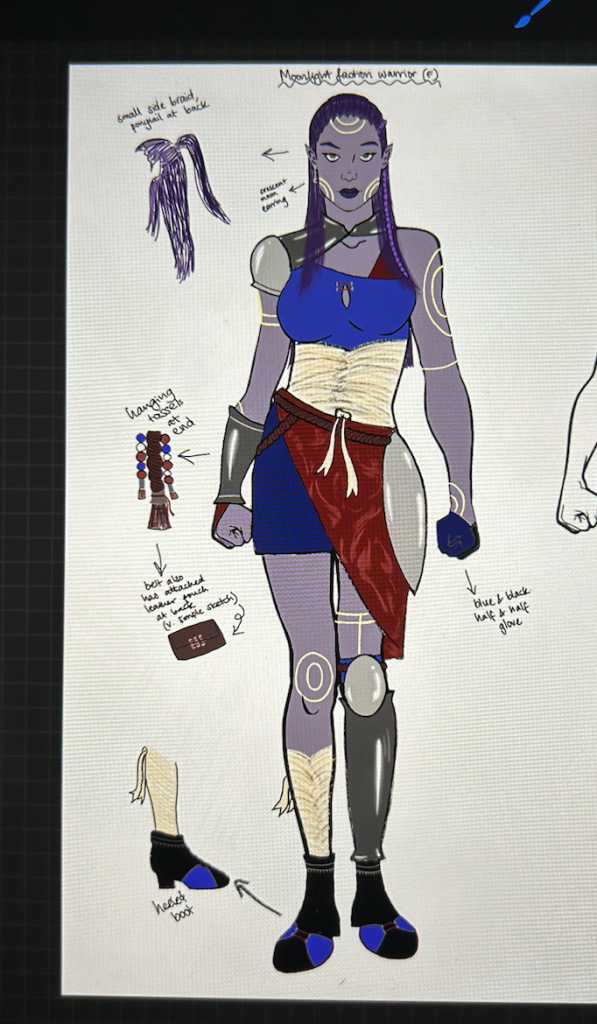
Task: Tap the silver shoulder pauldron
Action: pyautogui.click(x=269, y=266)
